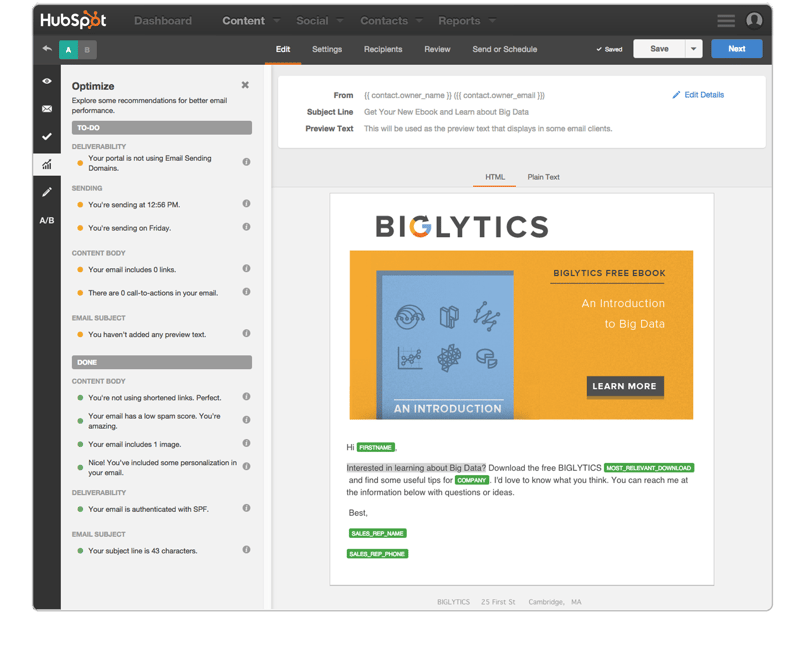The image size is (800, 646).
Task: Click the DONE section header
Action: [x=162, y=362]
